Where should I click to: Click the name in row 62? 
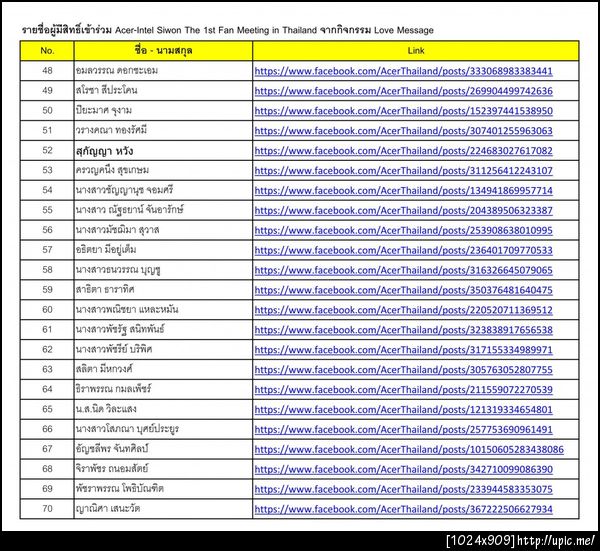(x=114, y=349)
